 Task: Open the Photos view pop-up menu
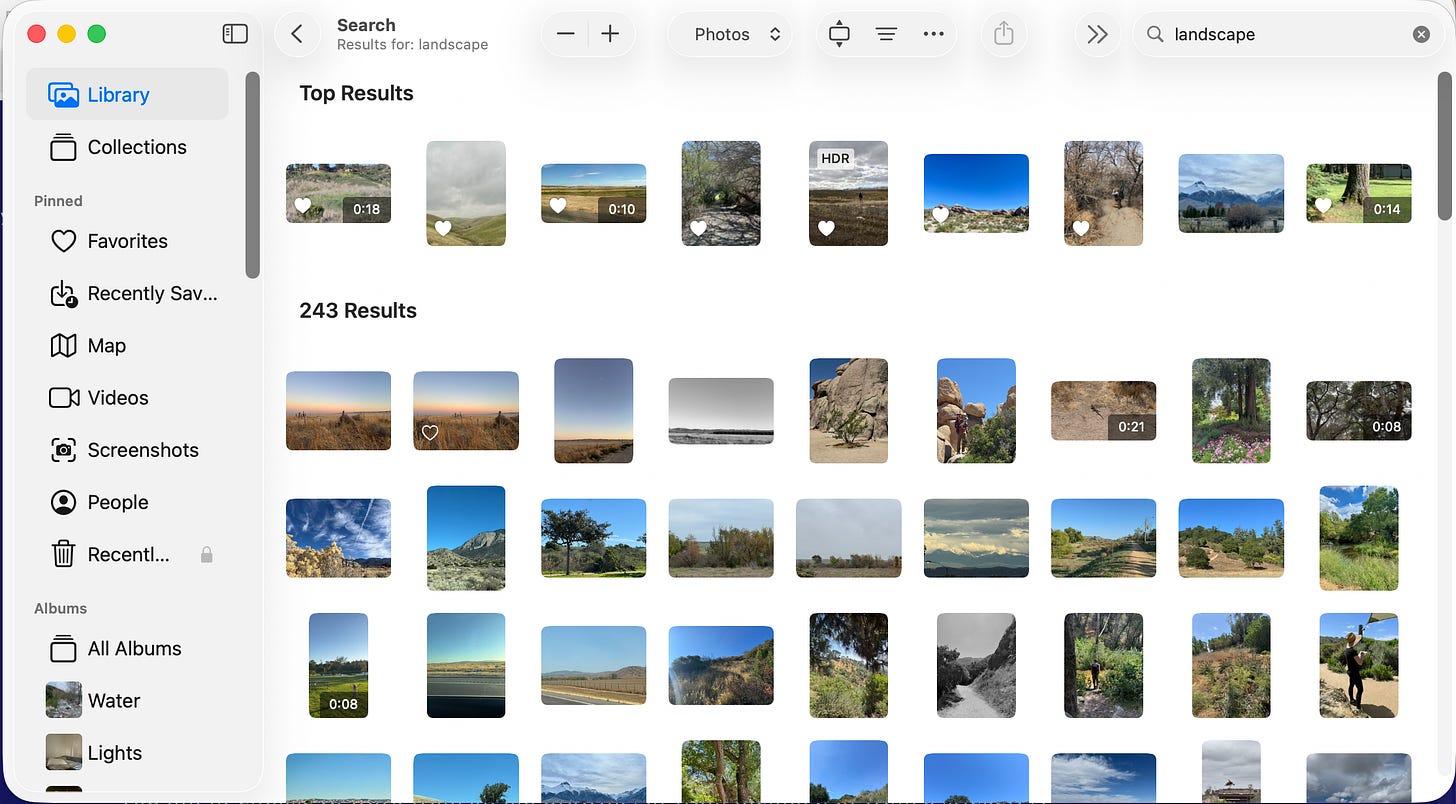click(x=730, y=34)
